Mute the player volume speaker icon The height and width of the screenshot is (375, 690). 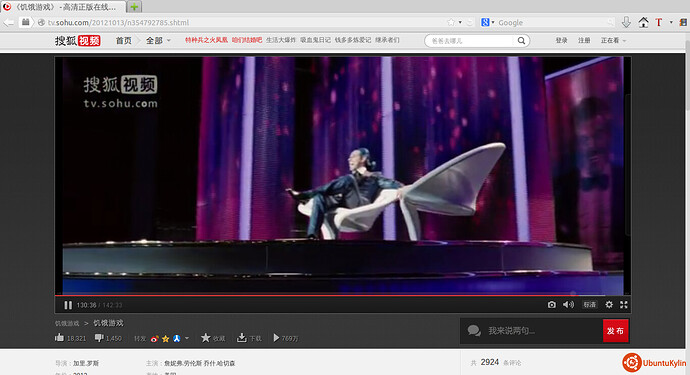click(568, 305)
